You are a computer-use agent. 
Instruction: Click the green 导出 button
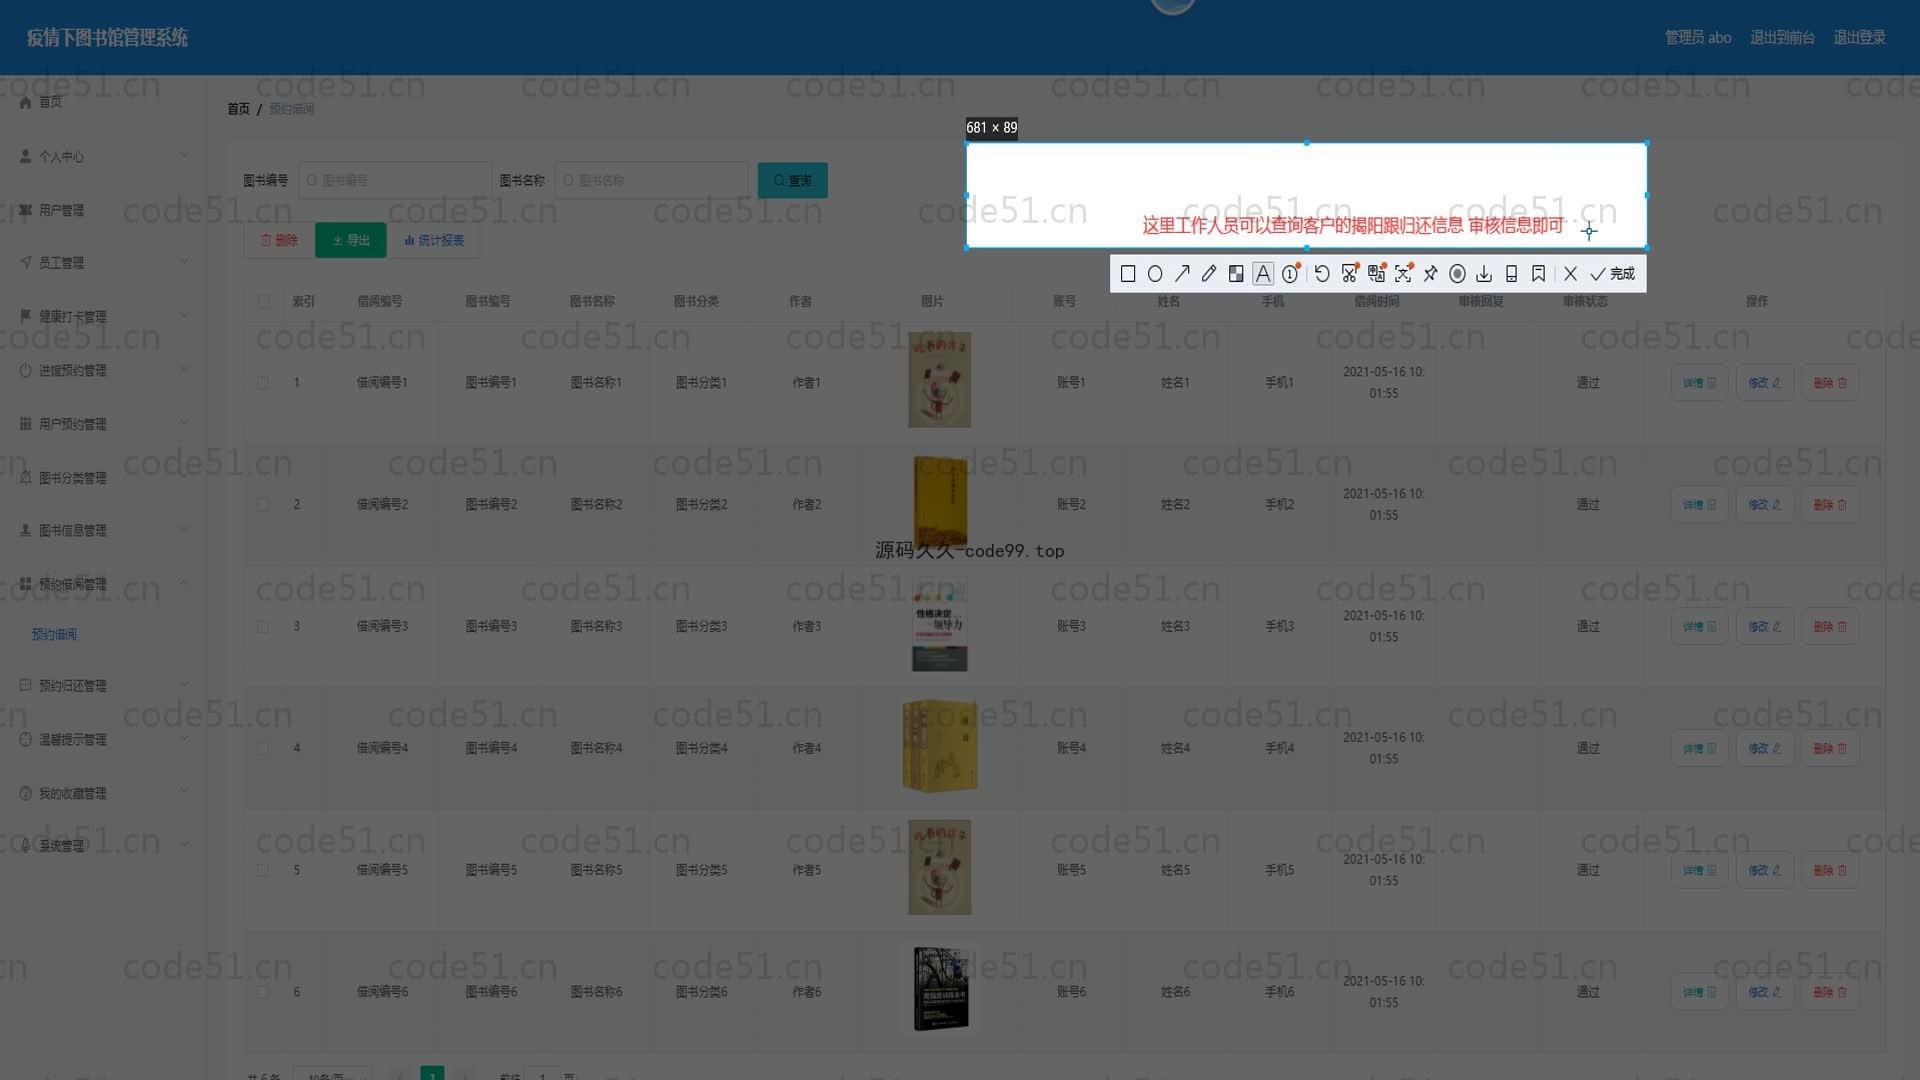[x=351, y=241]
